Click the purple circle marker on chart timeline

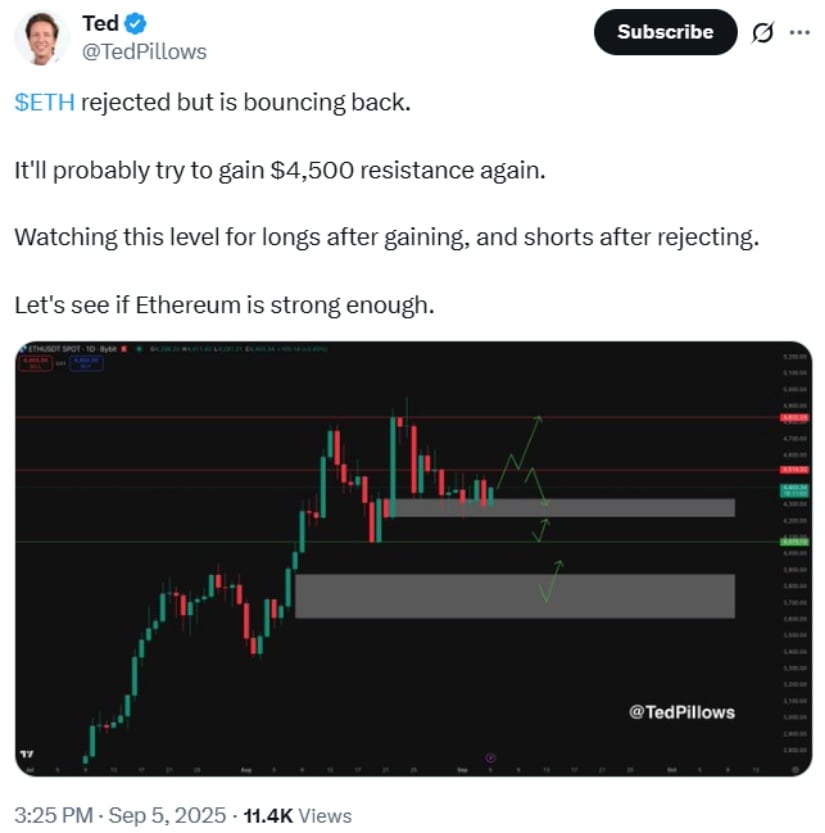click(x=490, y=758)
